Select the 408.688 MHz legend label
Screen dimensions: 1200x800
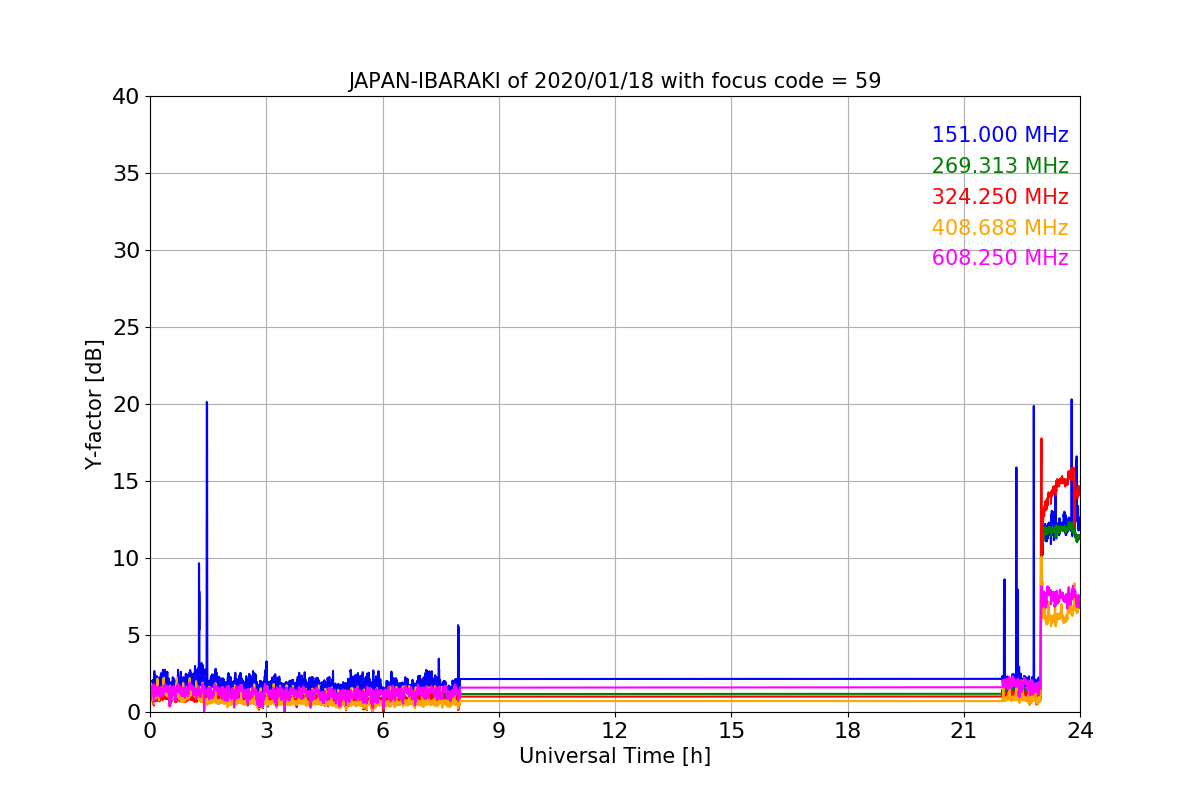click(x=1000, y=228)
